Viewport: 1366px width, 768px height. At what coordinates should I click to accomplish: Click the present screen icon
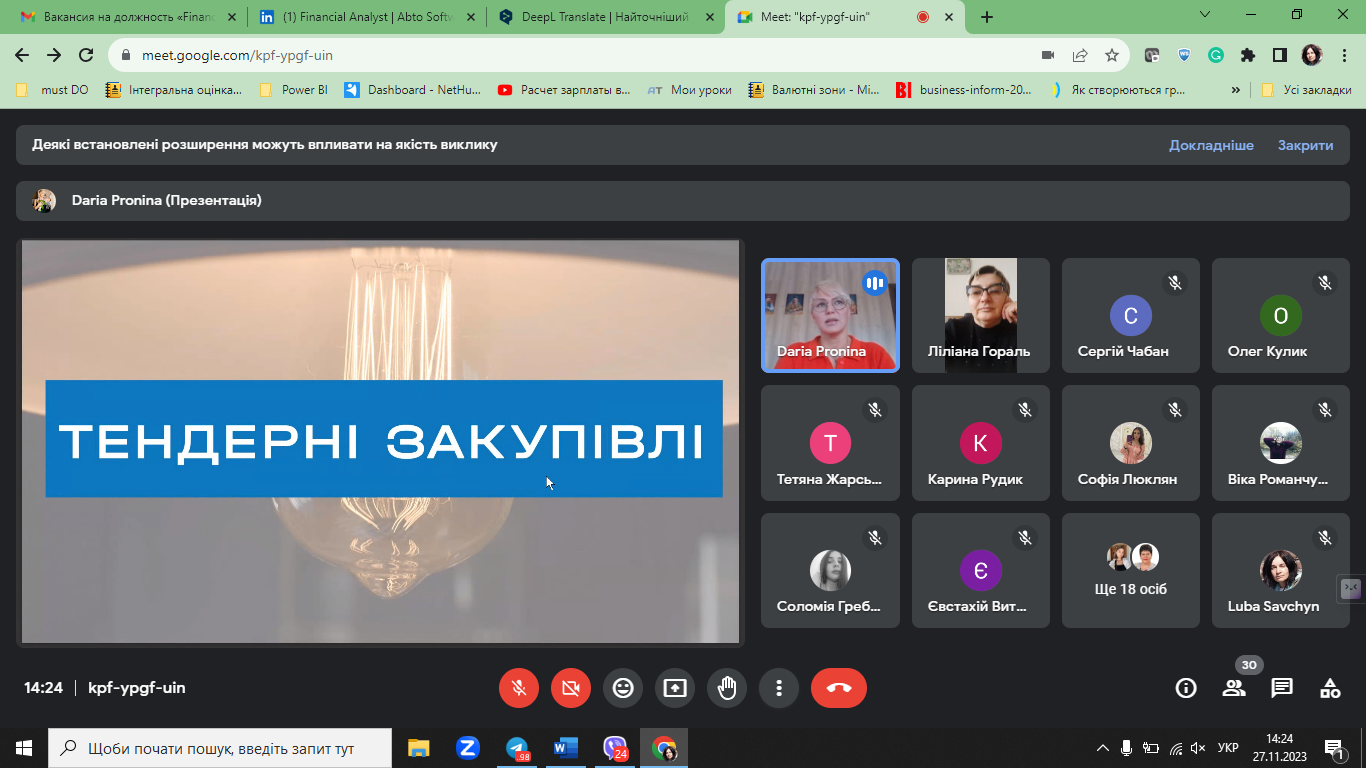(675, 688)
